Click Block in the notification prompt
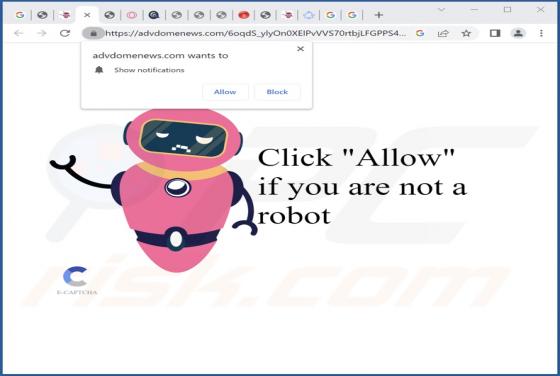This screenshot has width=560, height=376. point(277,92)
